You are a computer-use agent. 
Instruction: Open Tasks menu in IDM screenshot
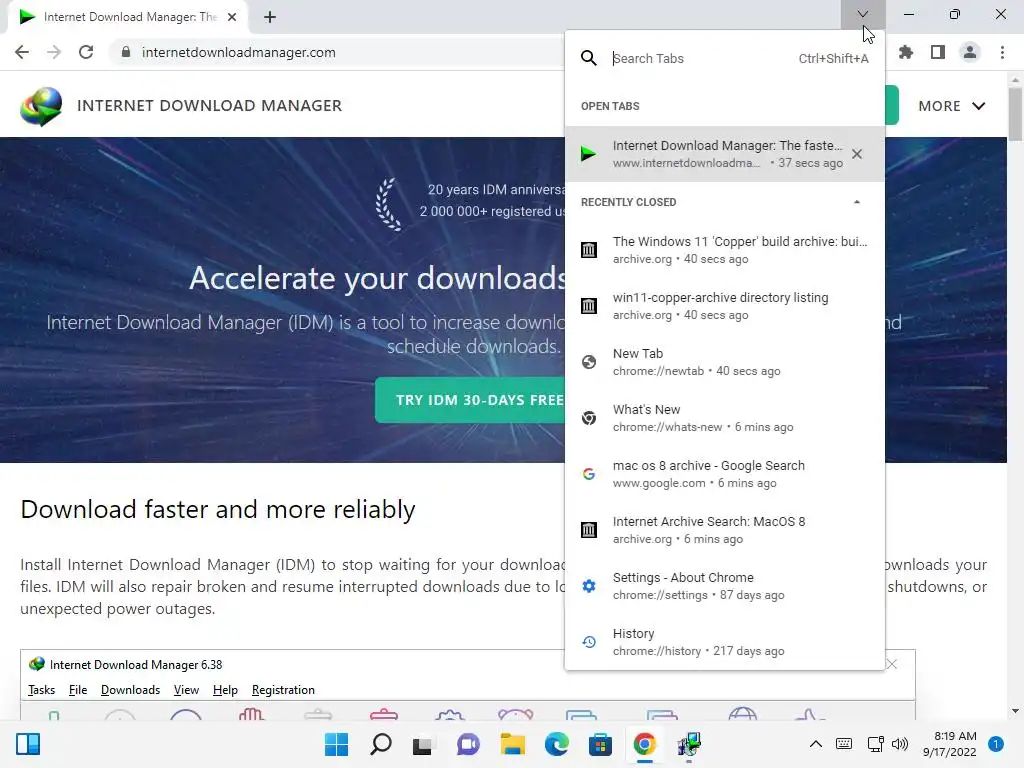[x=41, y=690]
